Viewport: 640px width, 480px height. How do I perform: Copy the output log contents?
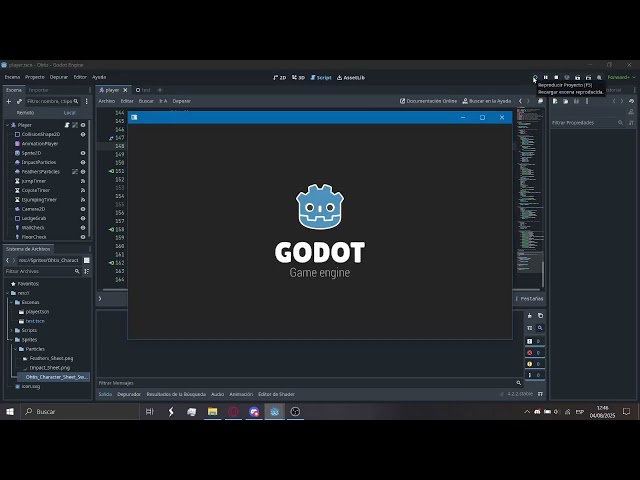click(540, 316)
